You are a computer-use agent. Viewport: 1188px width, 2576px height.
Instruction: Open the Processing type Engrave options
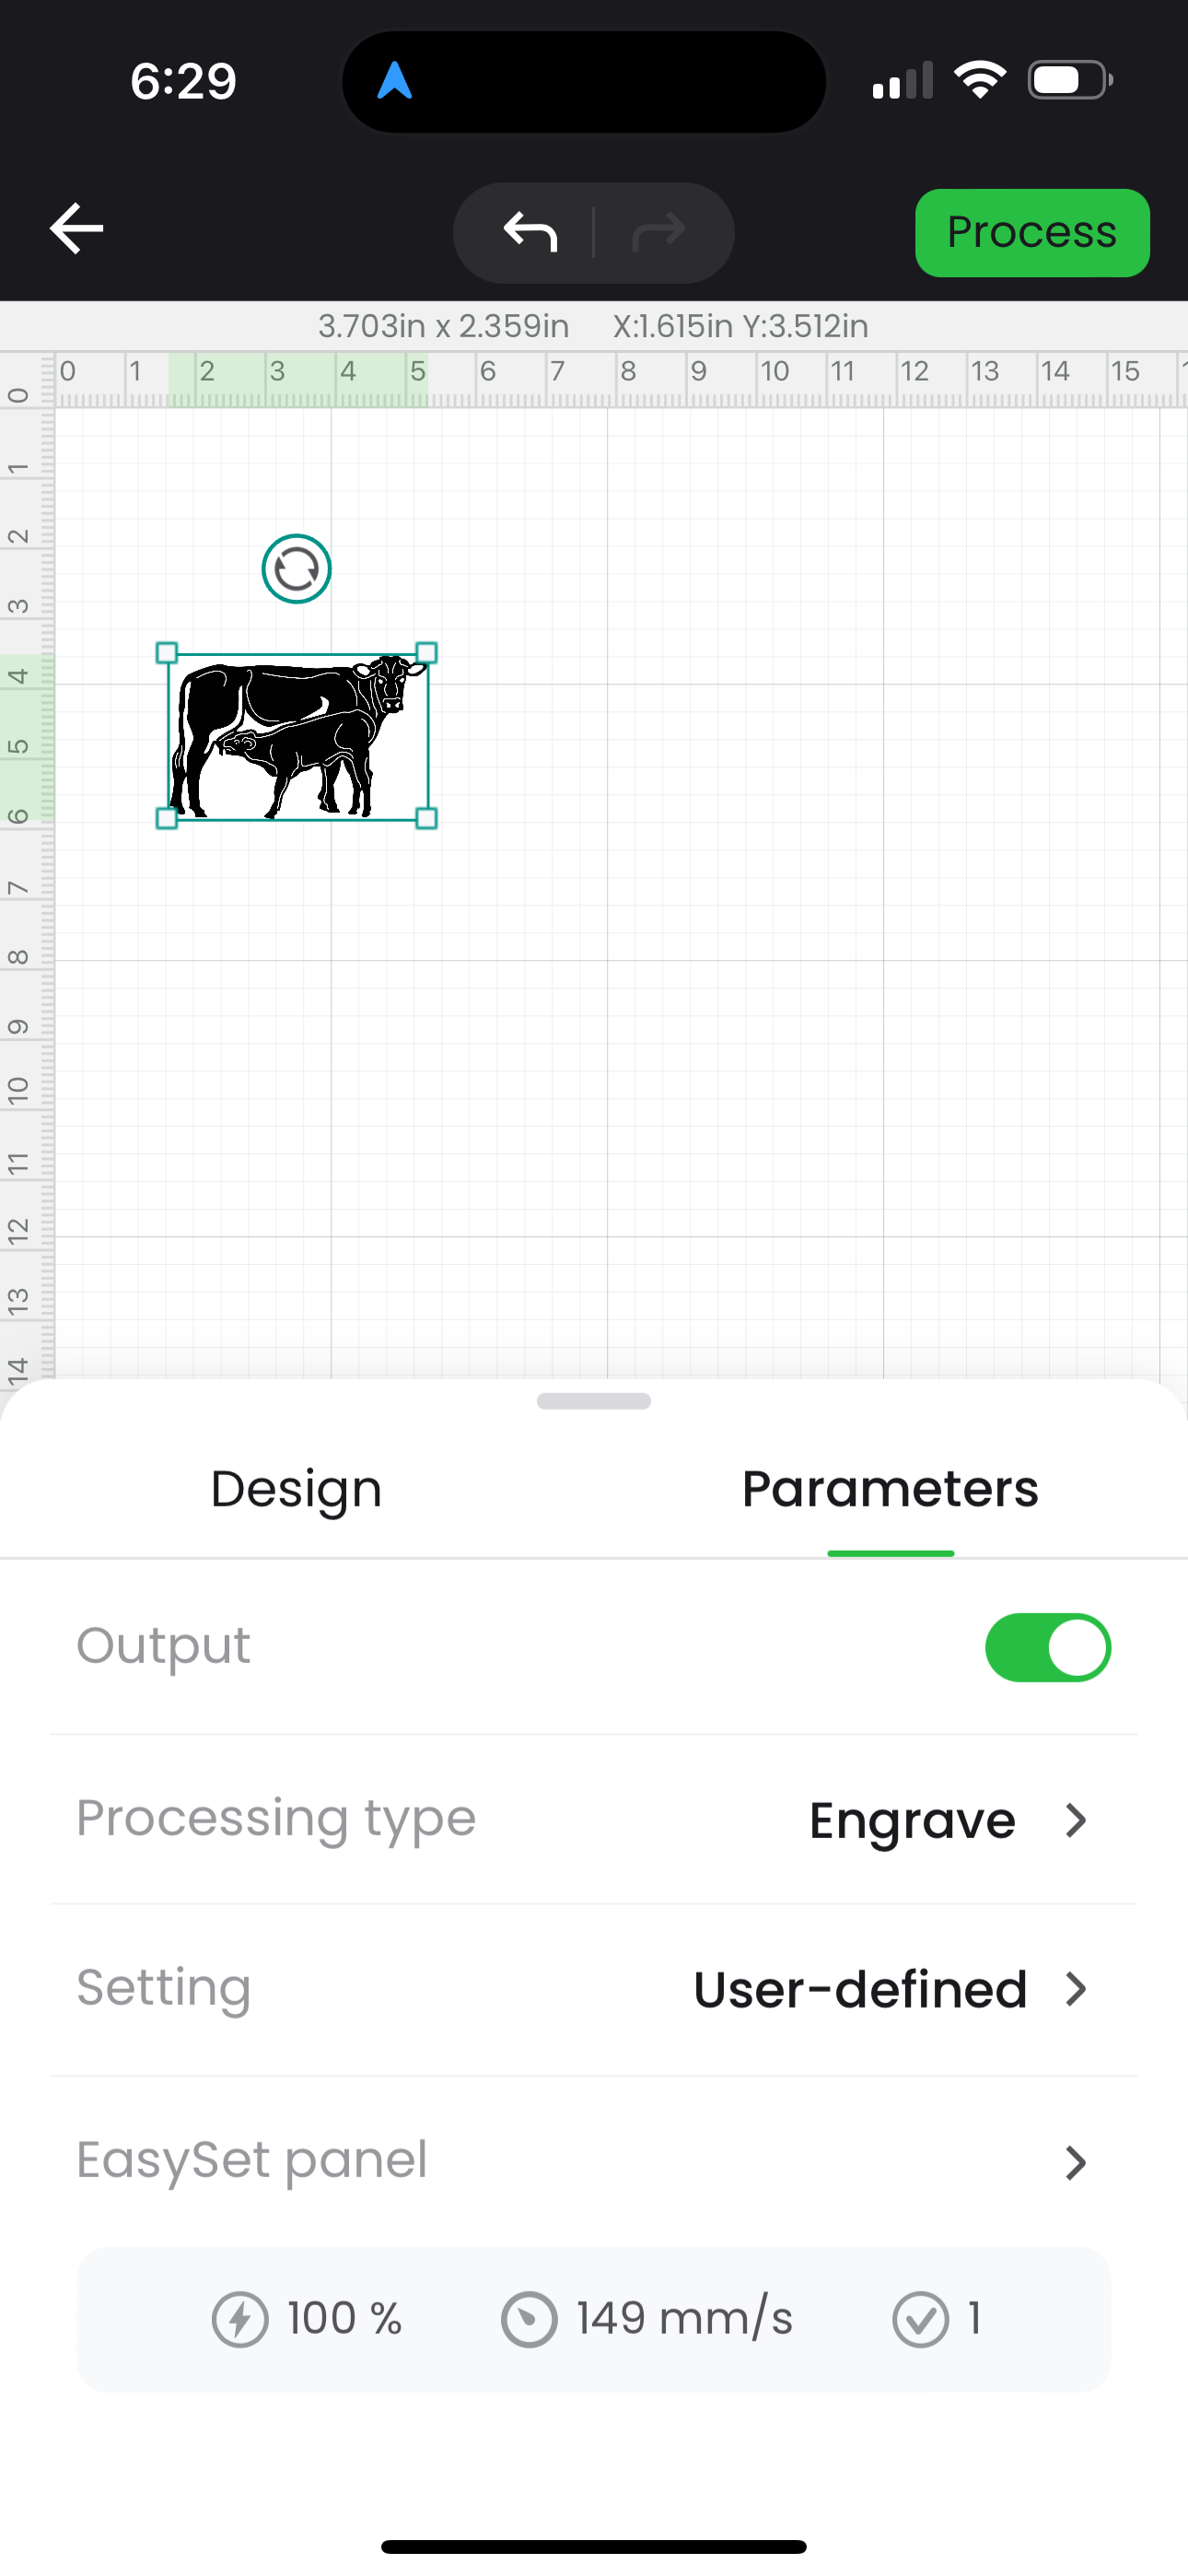tap(594, 1819)
